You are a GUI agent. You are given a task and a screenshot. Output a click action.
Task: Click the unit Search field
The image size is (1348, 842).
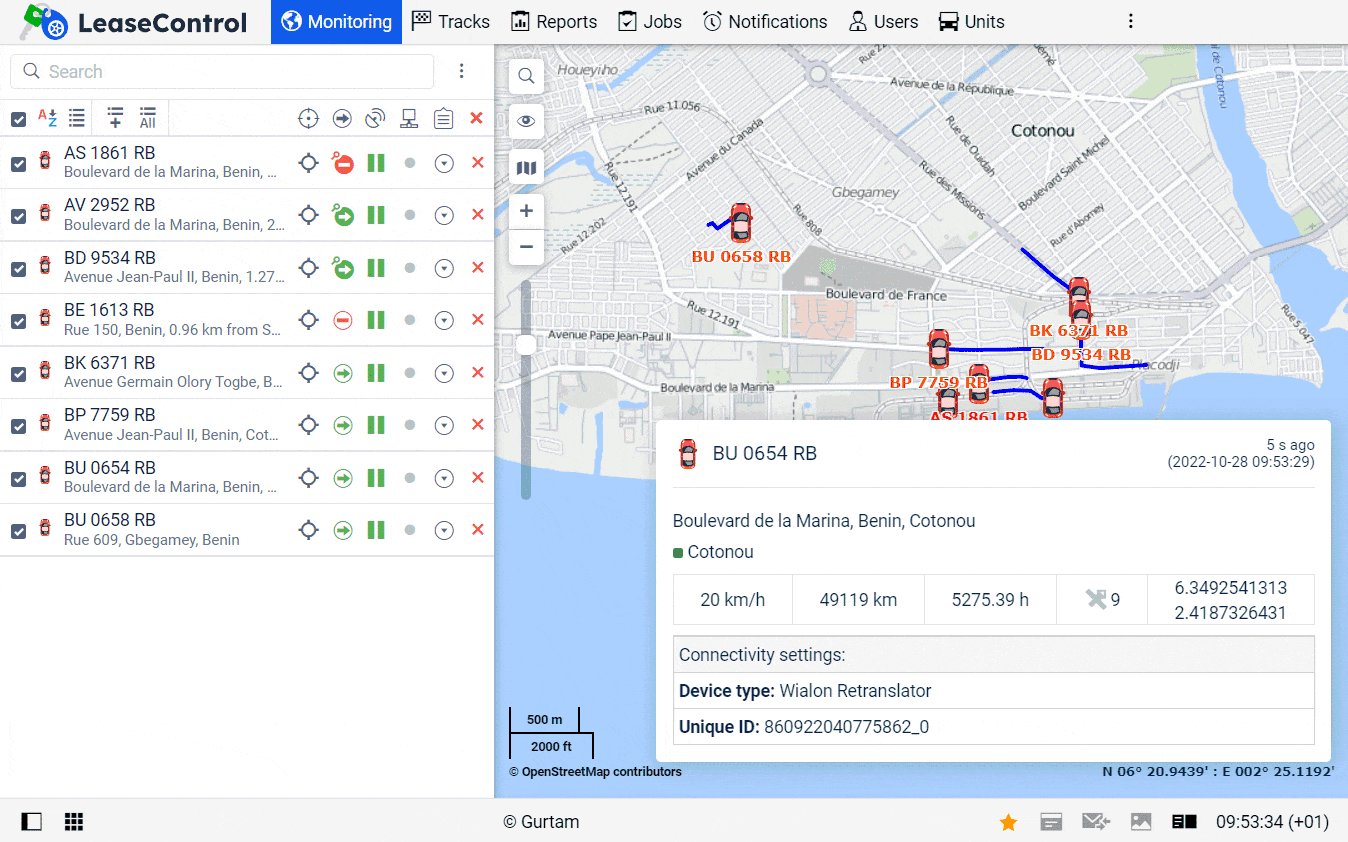click(x=222, y=72)
